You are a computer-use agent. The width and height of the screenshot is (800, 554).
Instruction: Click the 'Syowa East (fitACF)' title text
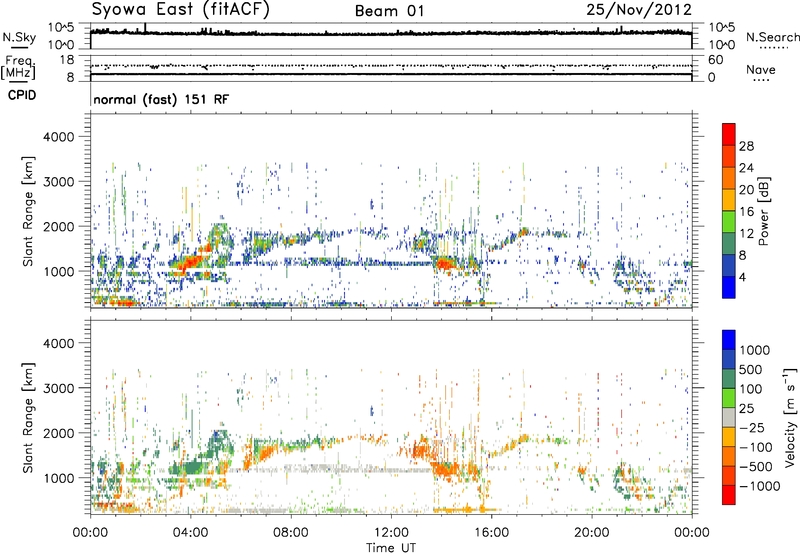(180, 10)
